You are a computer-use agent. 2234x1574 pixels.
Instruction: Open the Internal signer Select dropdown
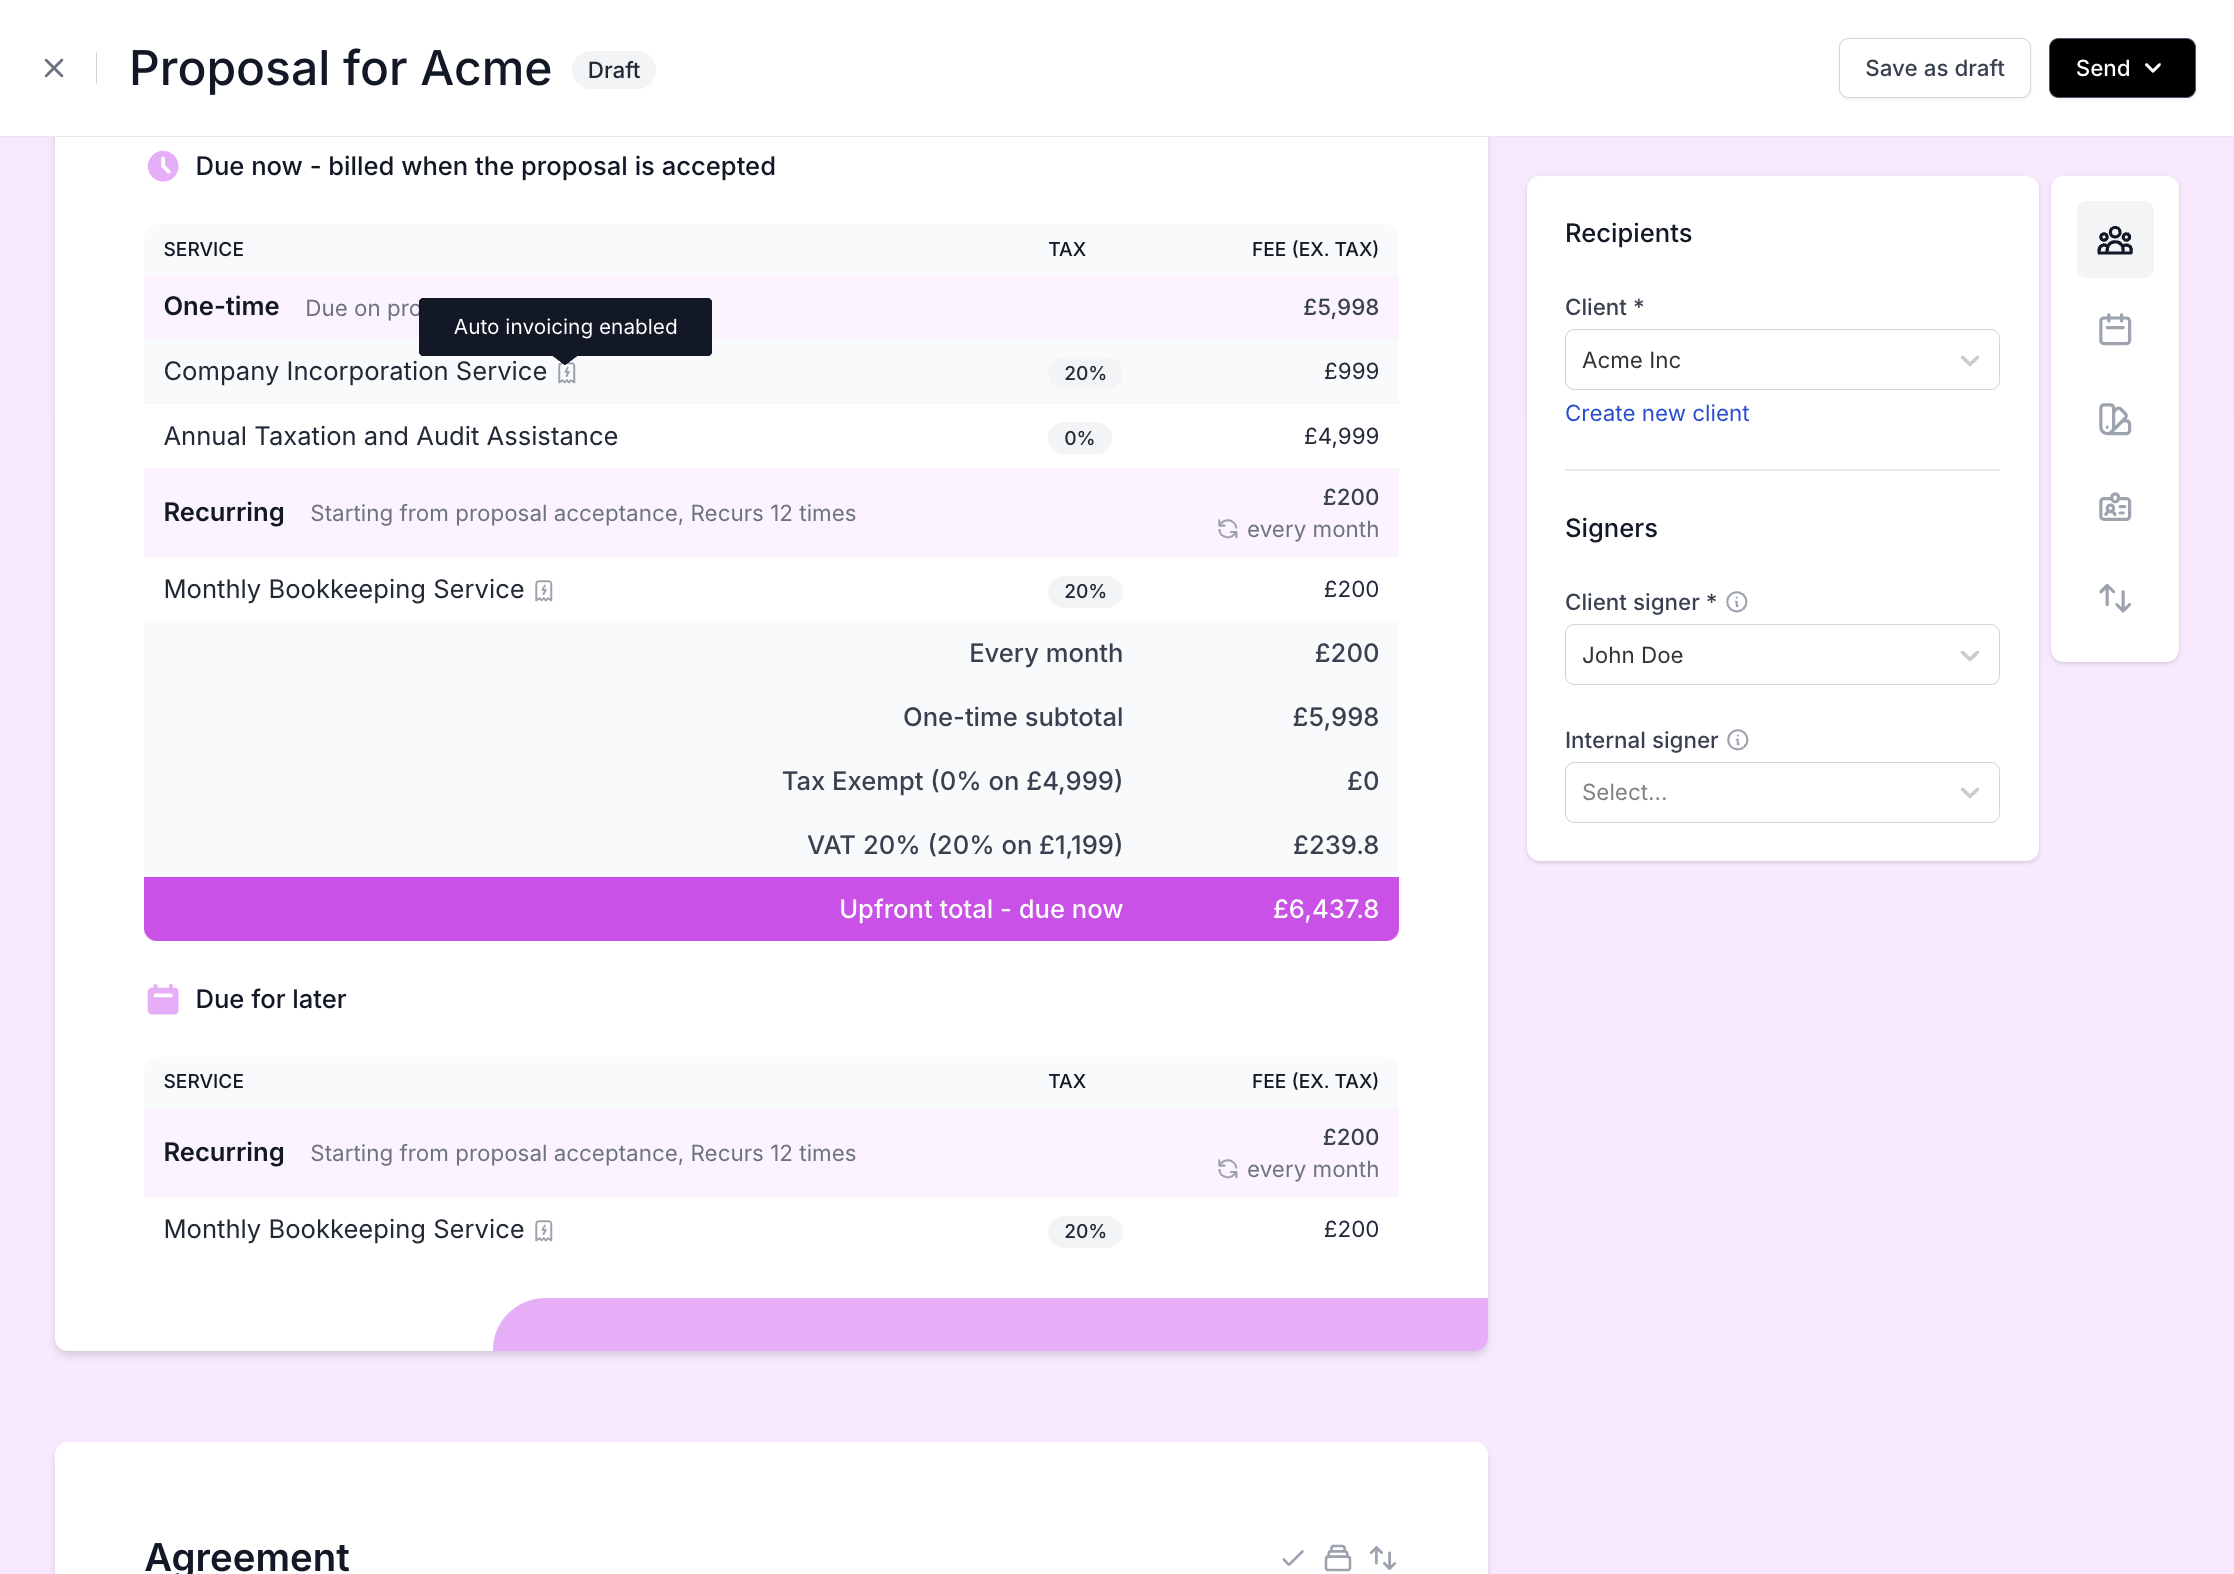pos(1782,793)
